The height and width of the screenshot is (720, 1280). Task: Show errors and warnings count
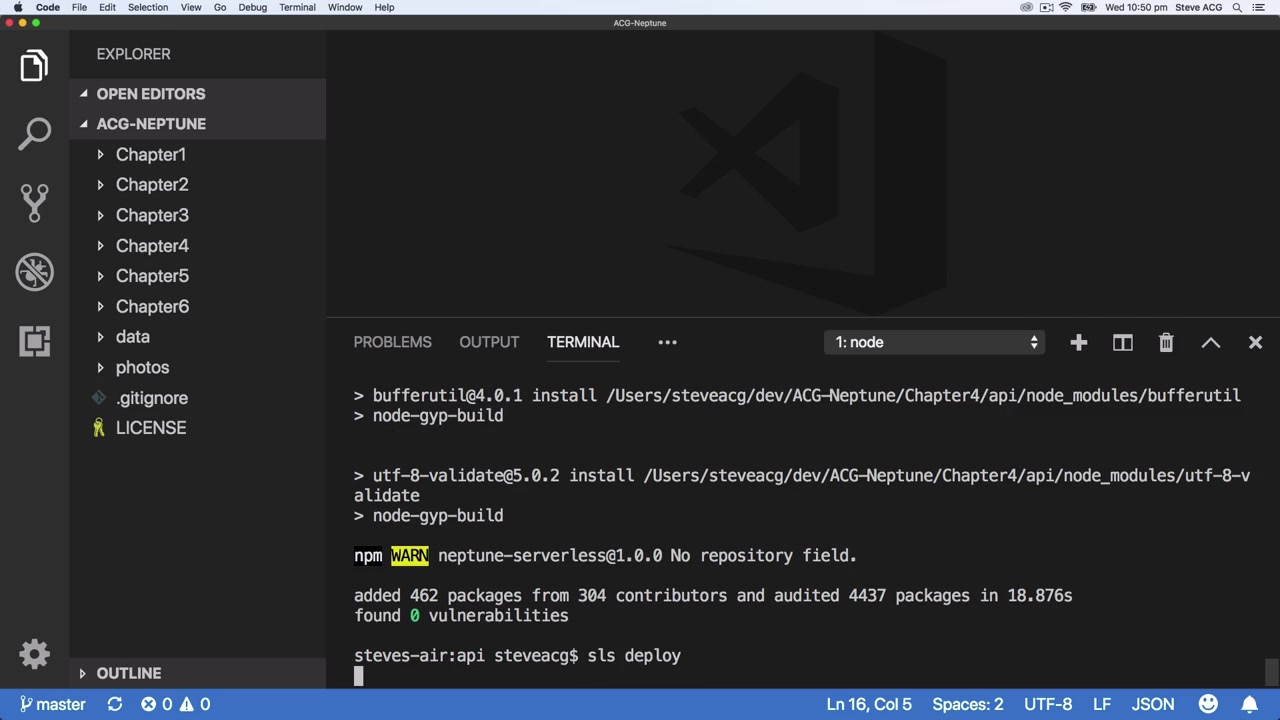point(175,704)
